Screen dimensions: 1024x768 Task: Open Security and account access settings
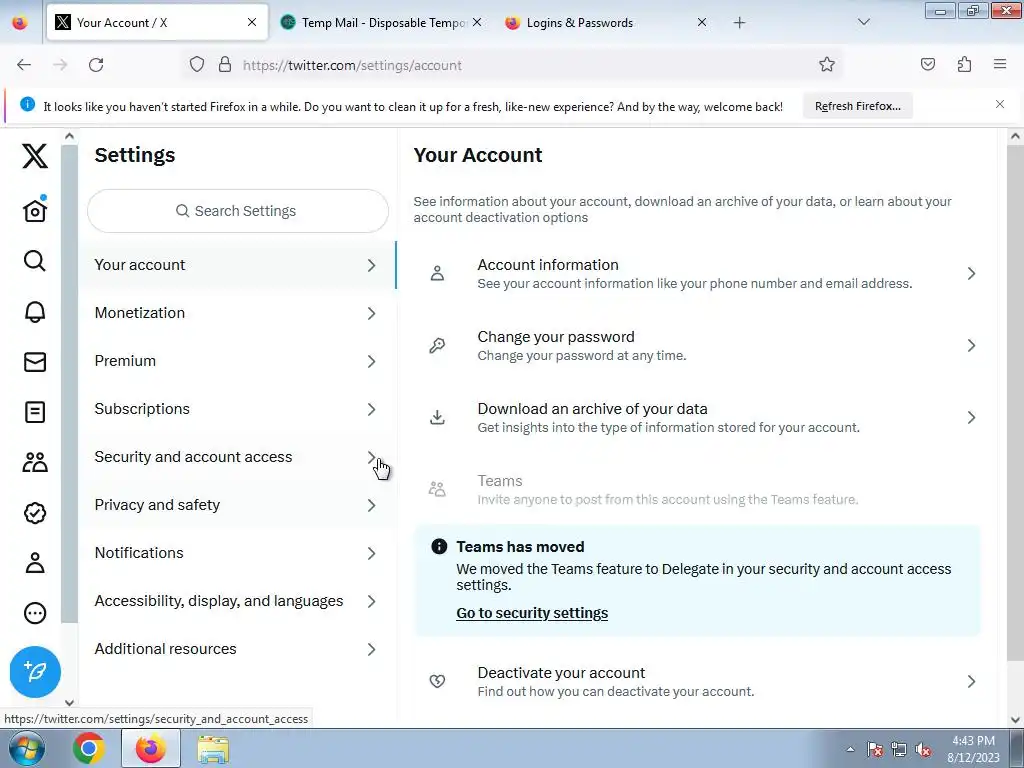point(236,457)
